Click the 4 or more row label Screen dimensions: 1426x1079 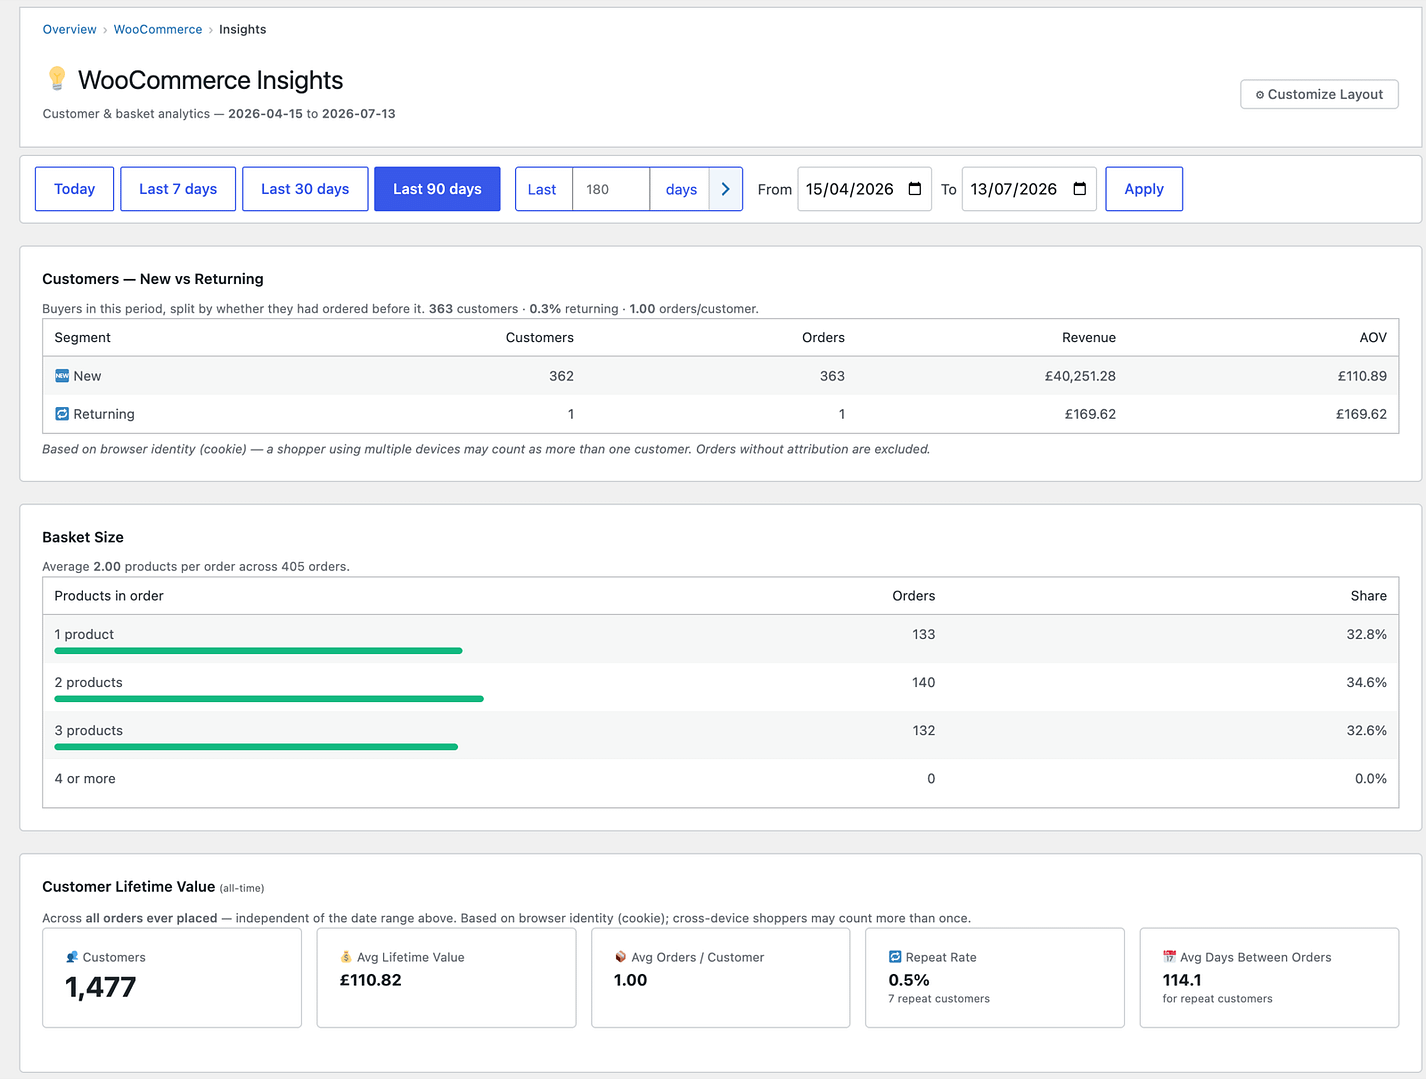(85, 779)
